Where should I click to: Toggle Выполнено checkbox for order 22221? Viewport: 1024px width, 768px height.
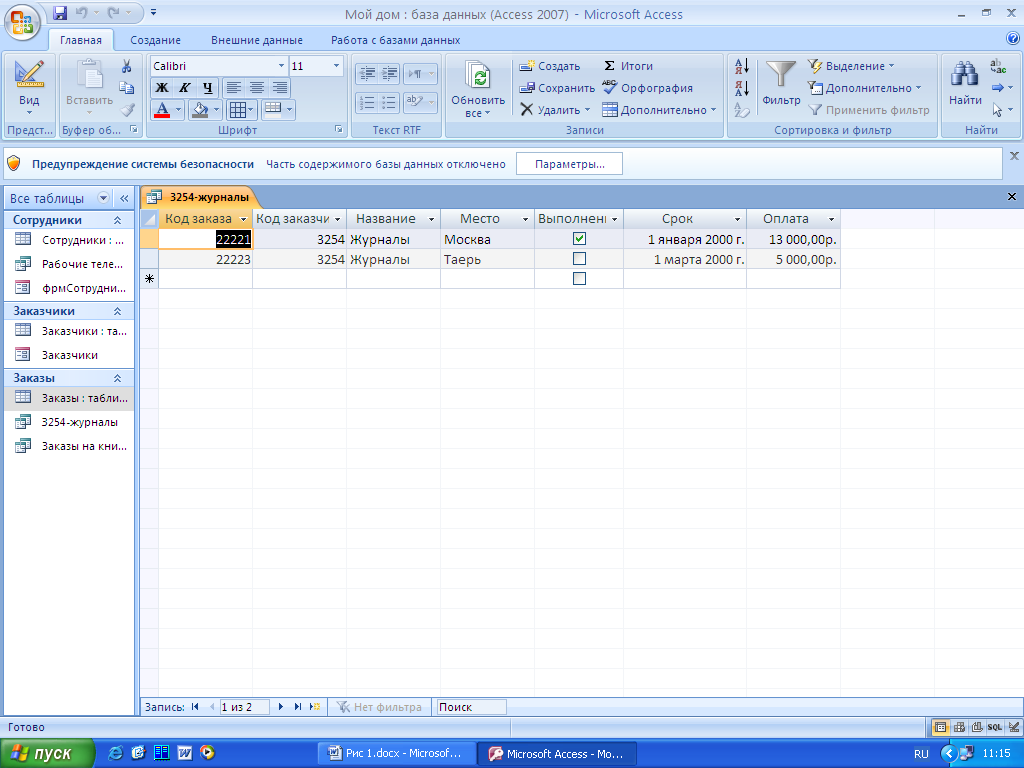click(579, 239)
